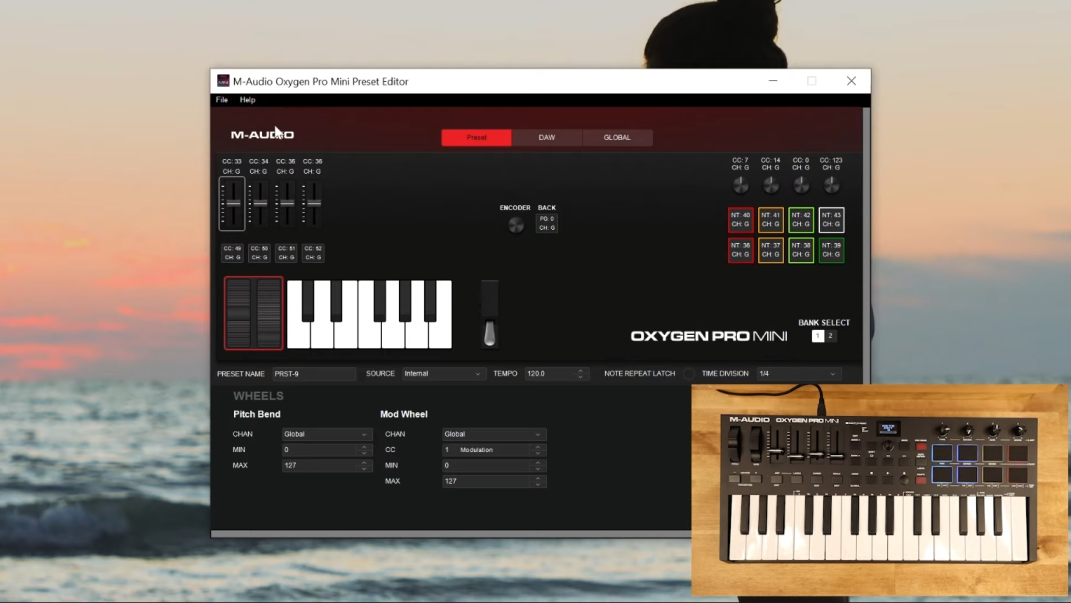Select the dark green pad NT 39

click(x=831, y=250)
